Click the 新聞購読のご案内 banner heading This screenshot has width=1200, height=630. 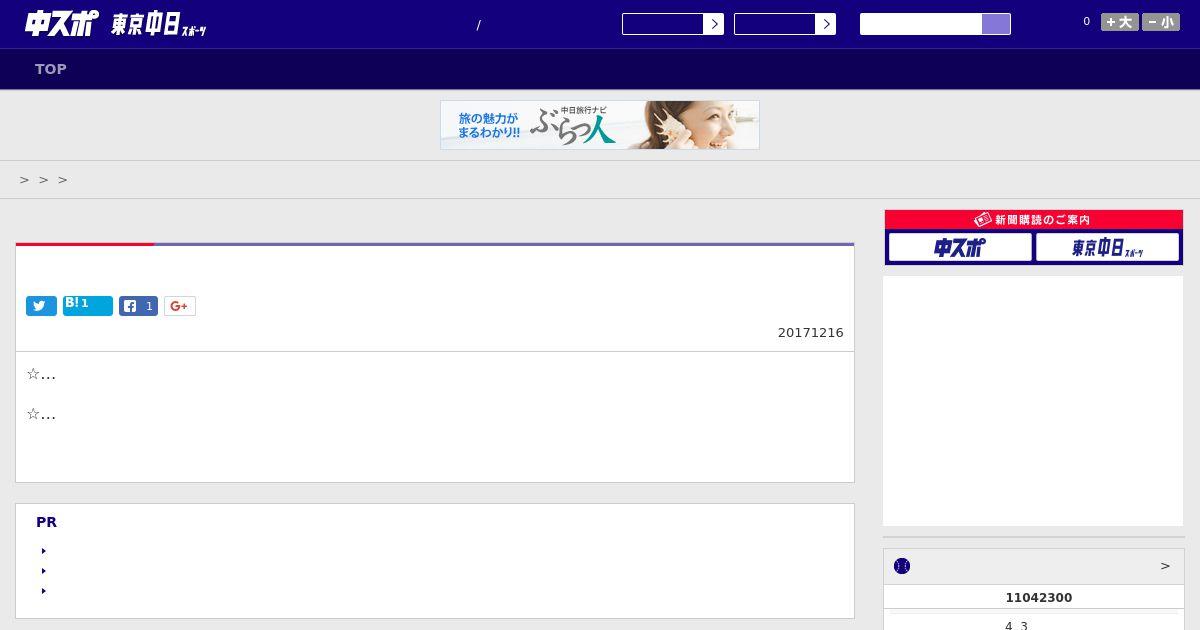click(1034, 219)
